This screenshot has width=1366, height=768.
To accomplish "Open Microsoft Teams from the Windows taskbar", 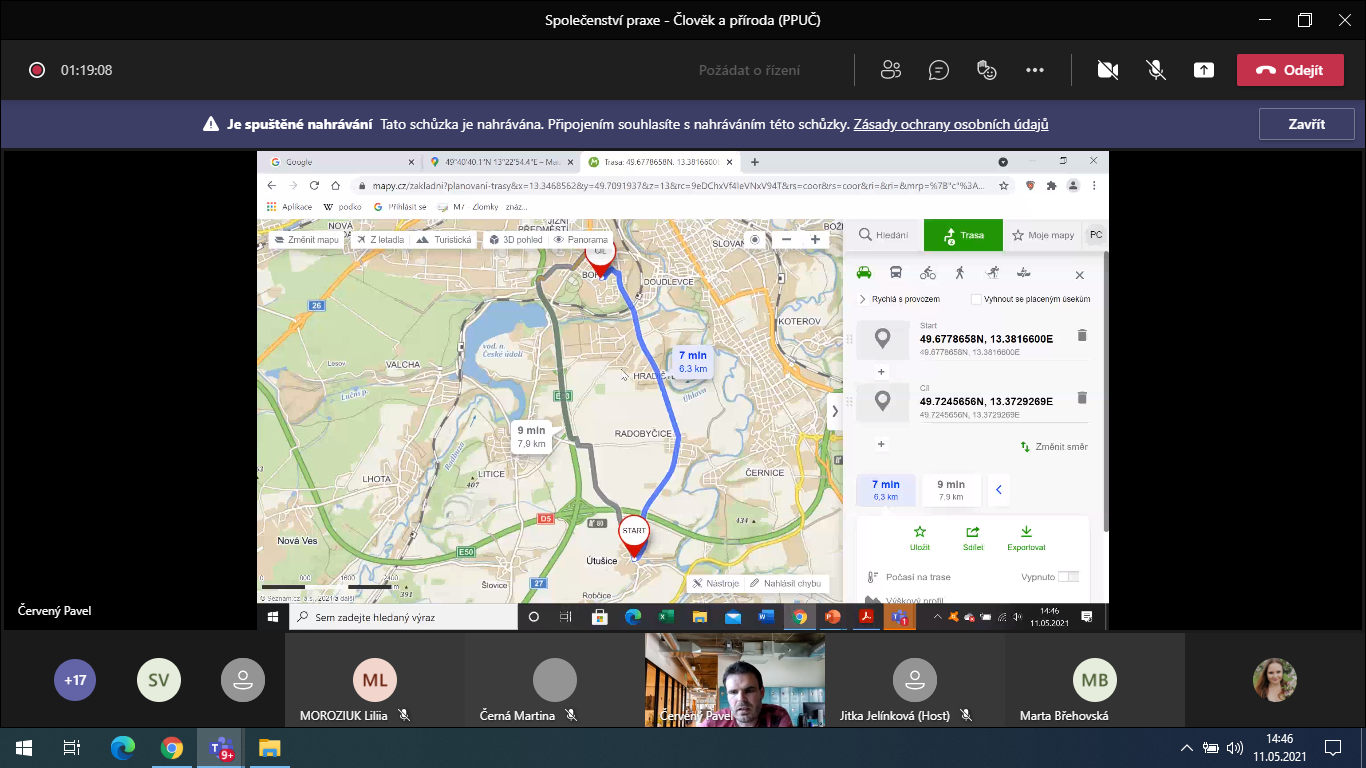I will click(x=220, y=747).
